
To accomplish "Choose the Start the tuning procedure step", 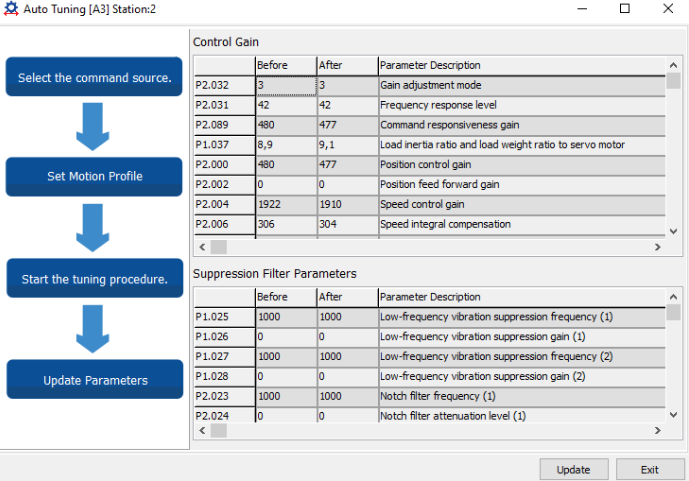I will 95,279.
